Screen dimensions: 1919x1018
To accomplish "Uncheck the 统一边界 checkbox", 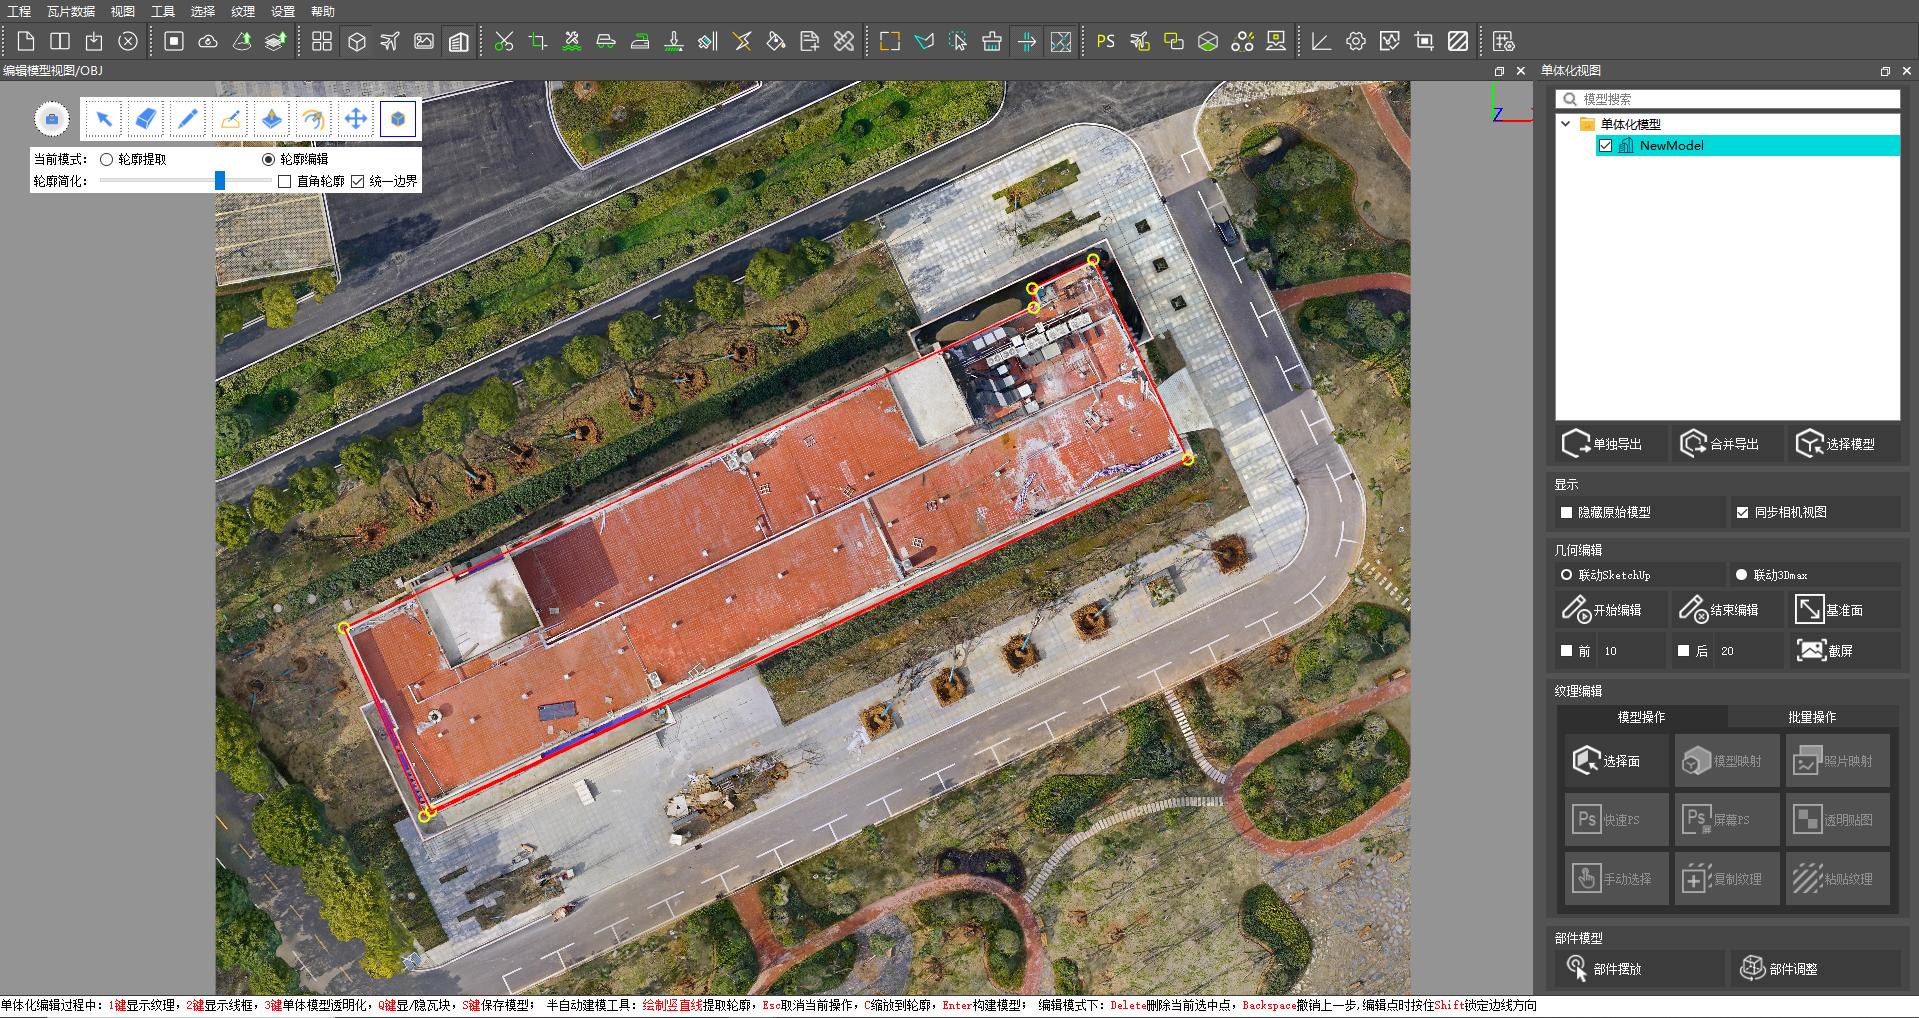I will click(358, 182).
